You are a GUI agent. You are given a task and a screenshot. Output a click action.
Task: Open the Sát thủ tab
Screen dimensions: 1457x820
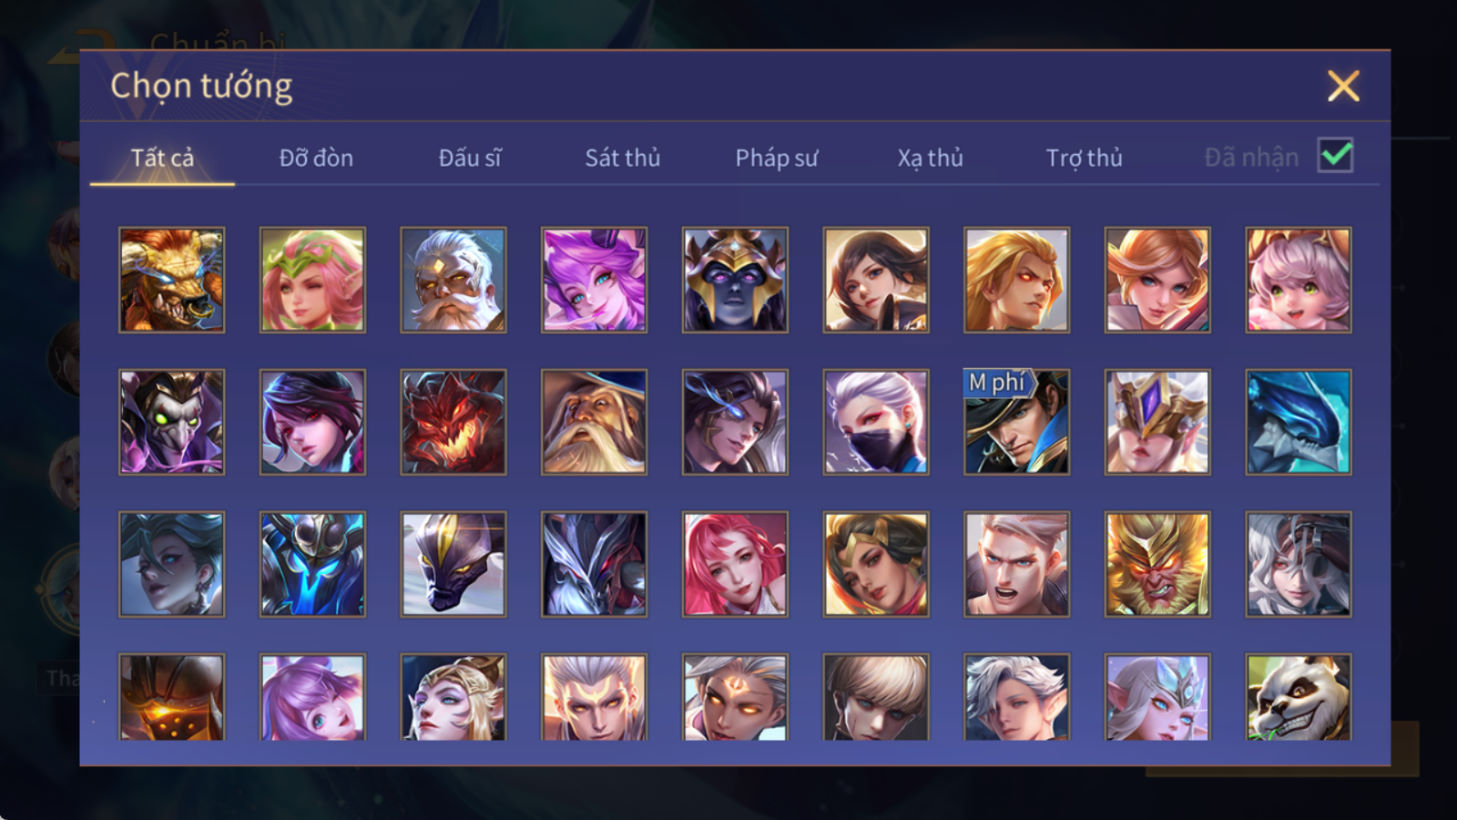622,158
